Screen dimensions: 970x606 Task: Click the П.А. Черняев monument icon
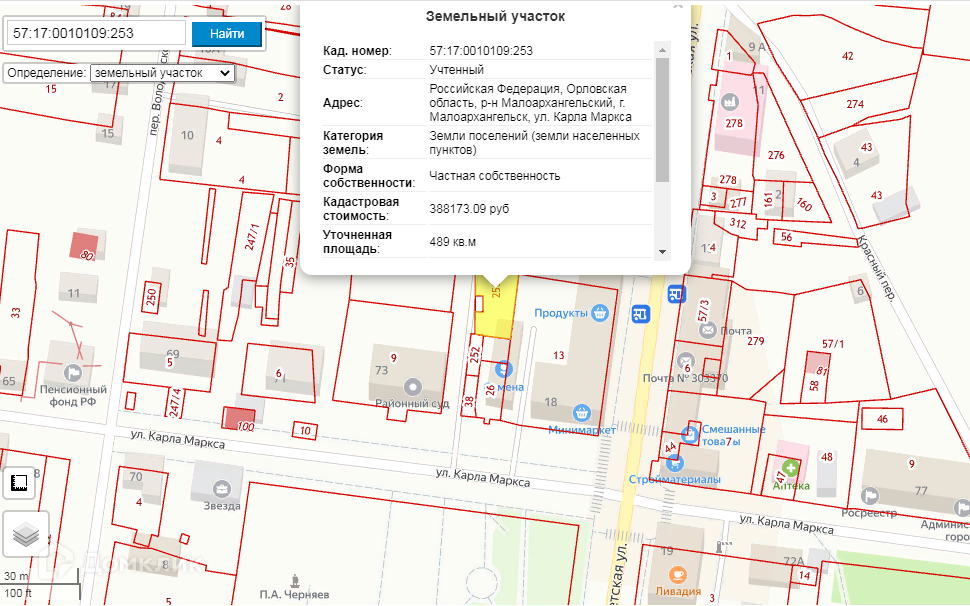[x=295, y=581]
